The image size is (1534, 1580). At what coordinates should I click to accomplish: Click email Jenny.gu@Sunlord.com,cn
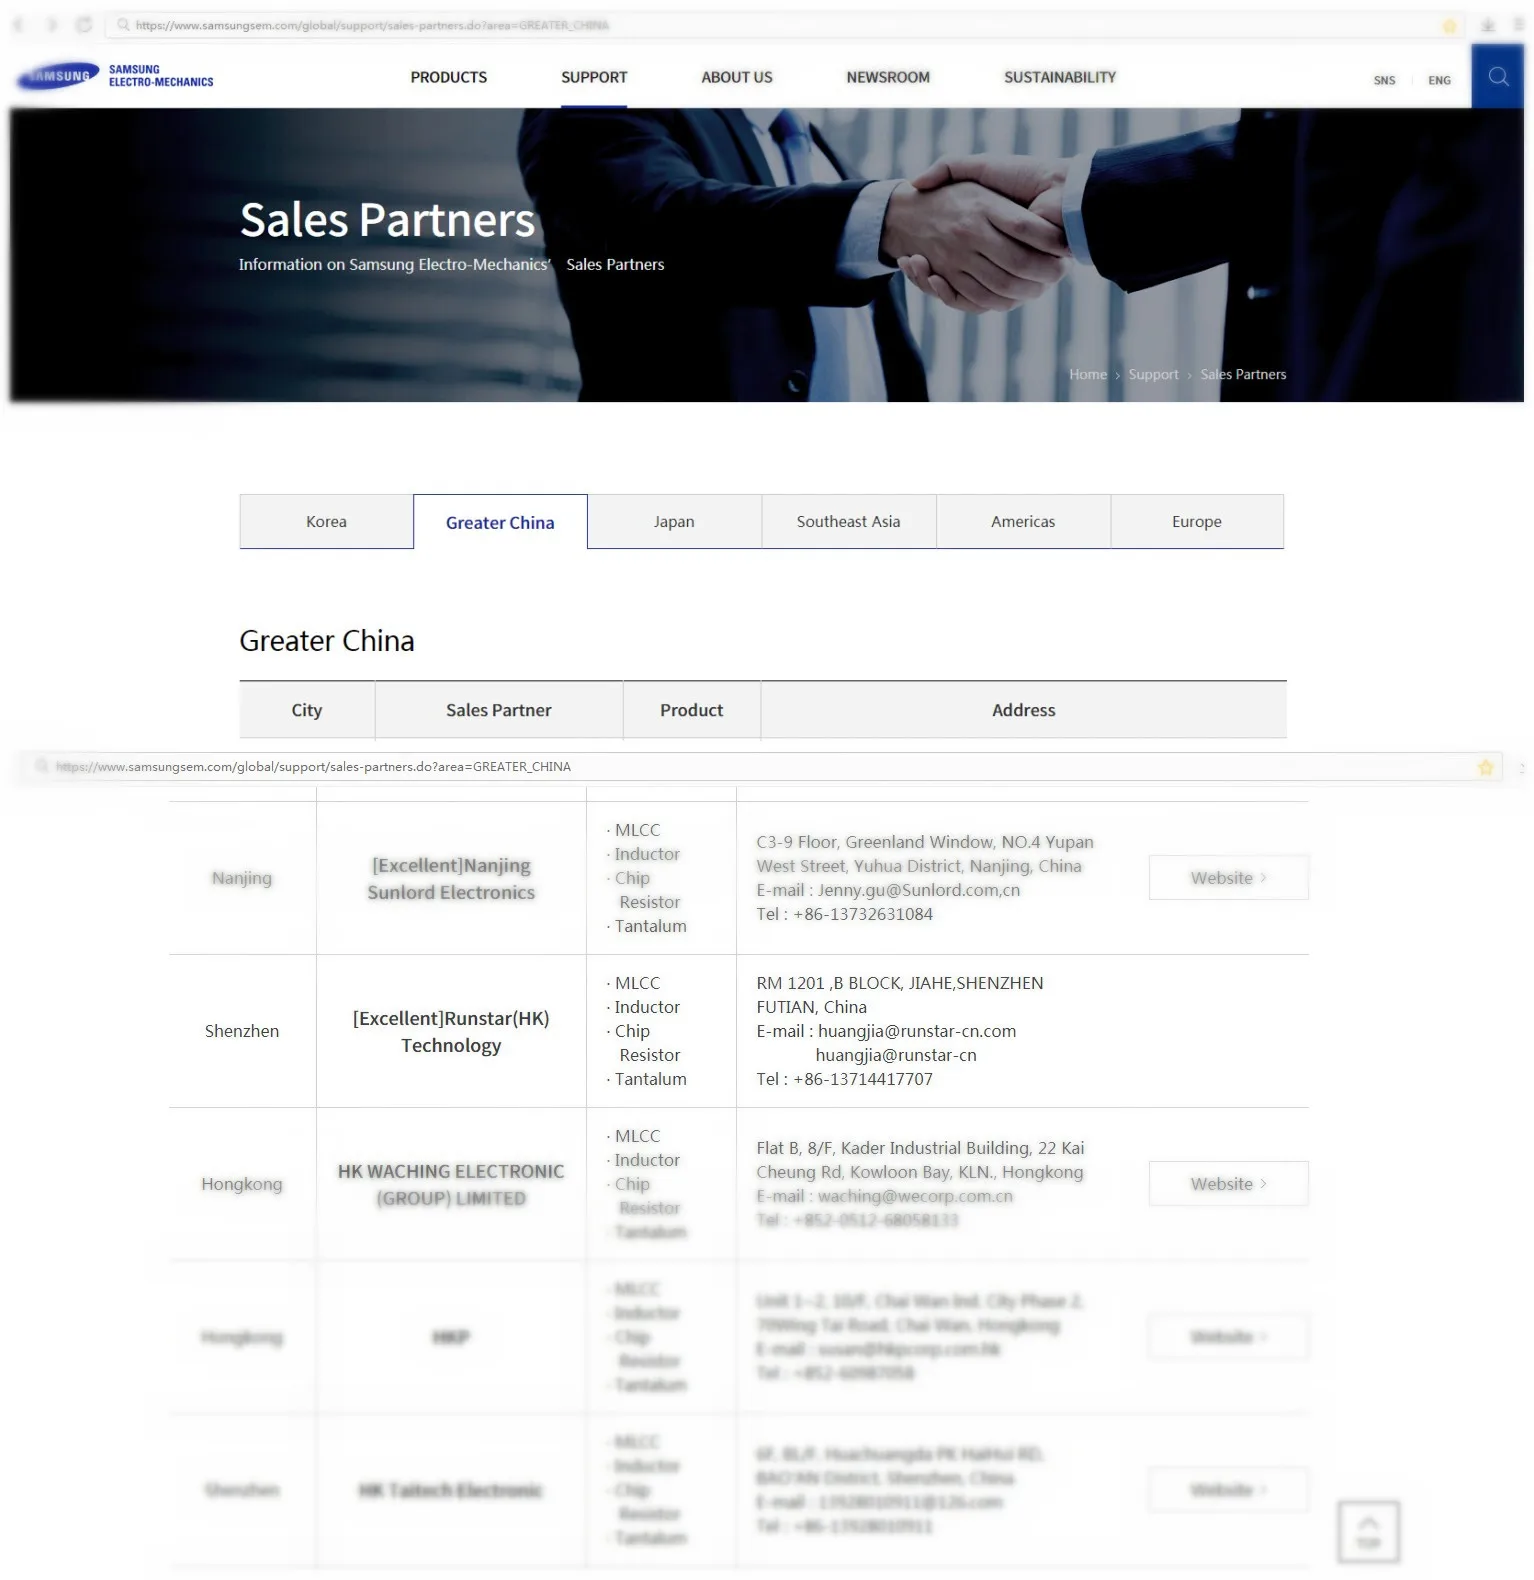919,890
